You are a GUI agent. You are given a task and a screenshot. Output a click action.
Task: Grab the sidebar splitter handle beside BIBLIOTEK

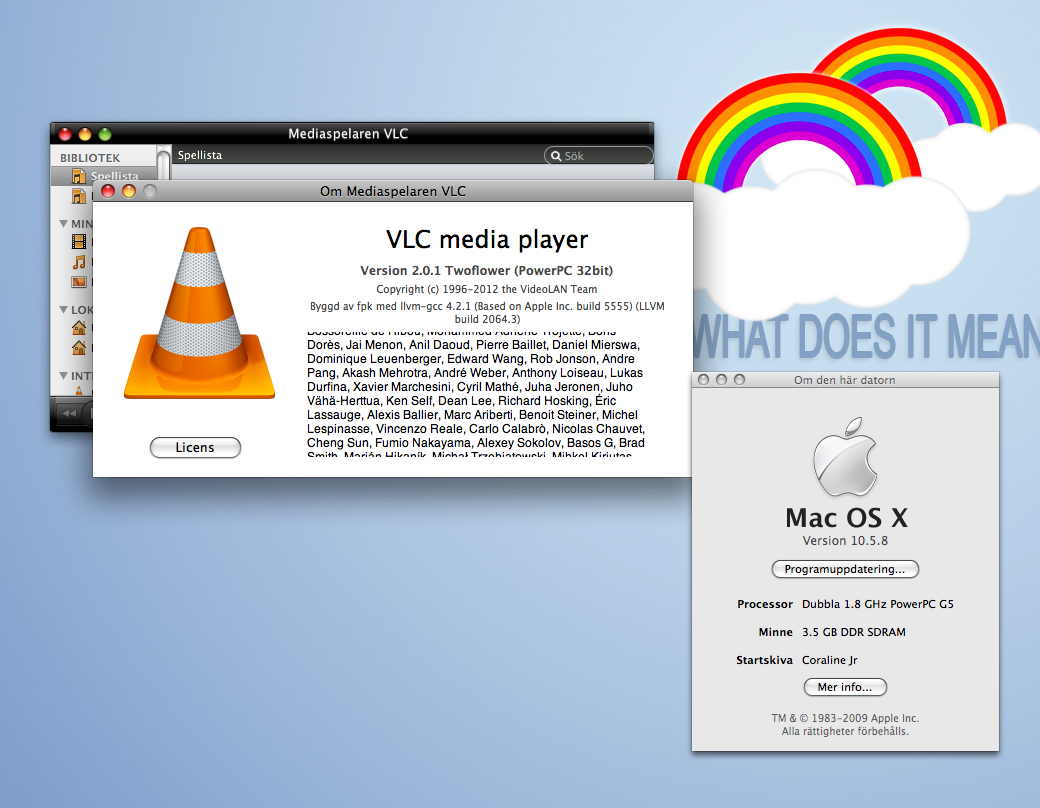163,163
